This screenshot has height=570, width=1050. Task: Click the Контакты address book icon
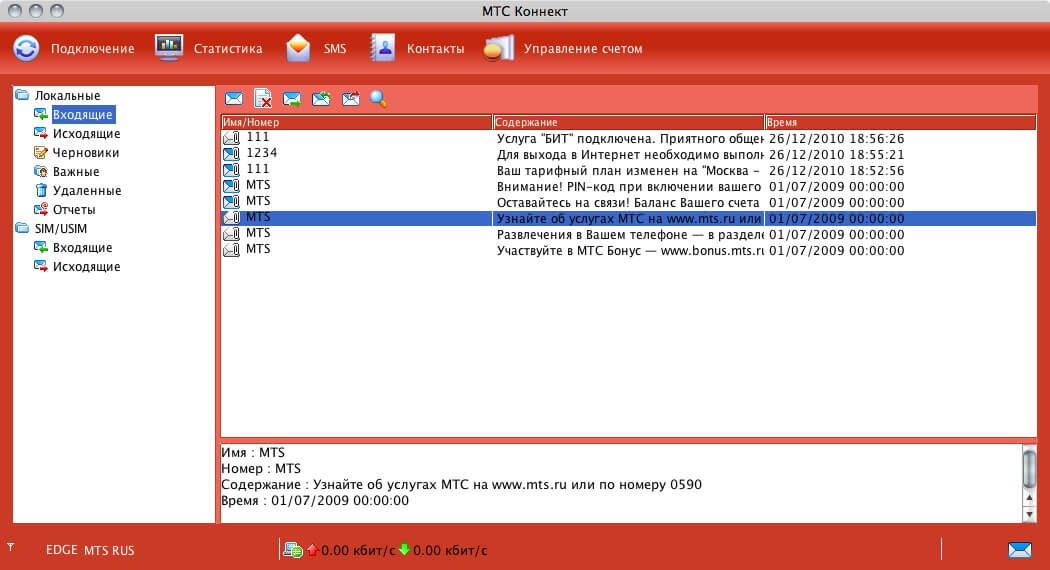(382, 48)
